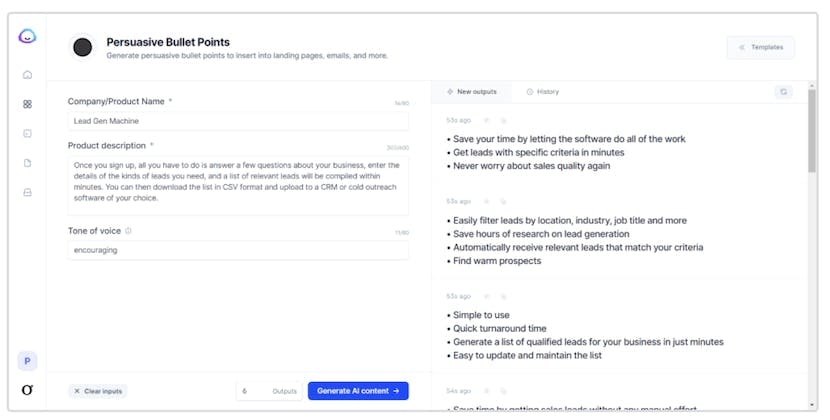Click the Tone of voice info icon
Image resolution: width=830 pixels, height=420 pixels.
pos(128,231)
